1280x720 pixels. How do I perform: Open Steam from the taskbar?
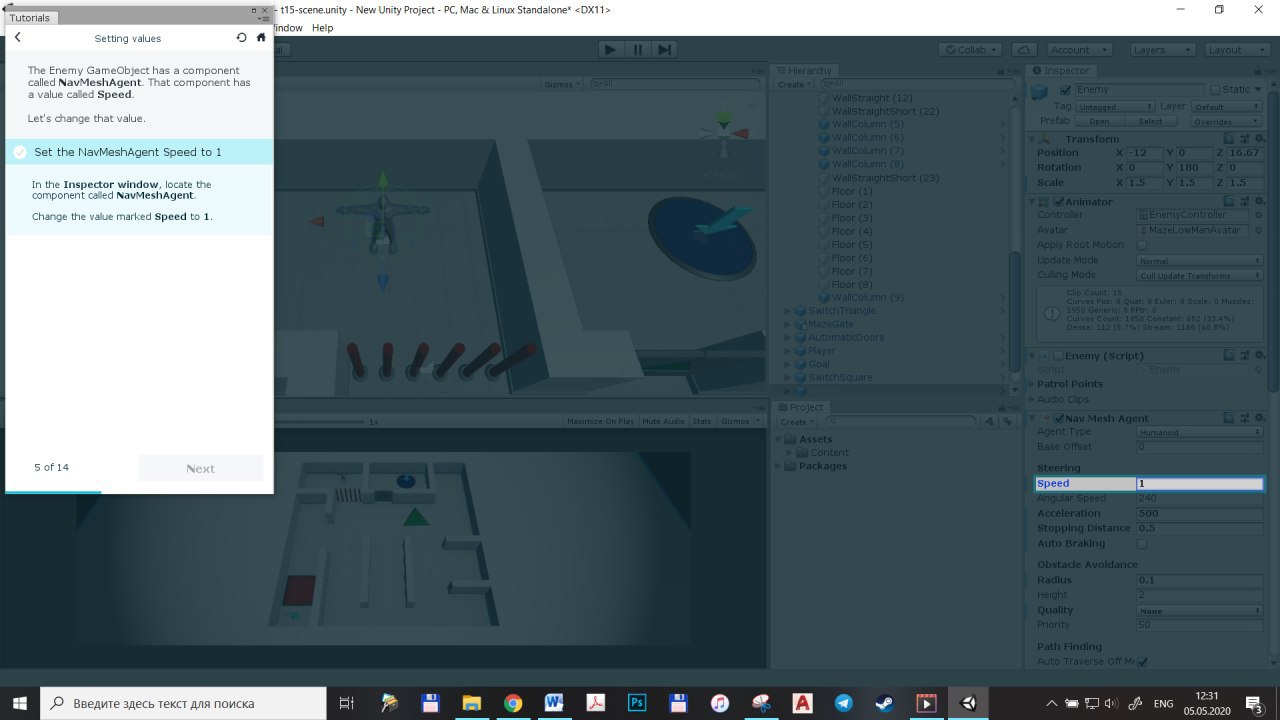pyautogui.click(x=884, y=703)
